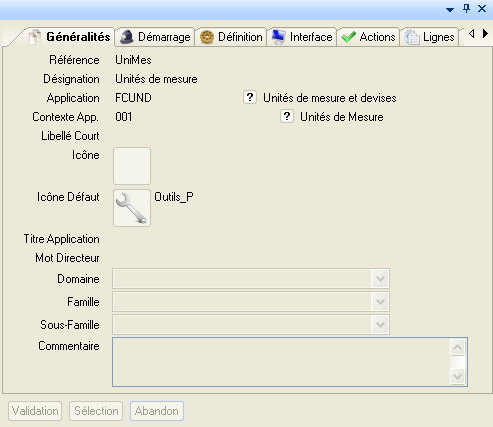Switch to the Démarrage tab
The width and height of the screenshot is (493, 427).
click(x=155, y=37)
